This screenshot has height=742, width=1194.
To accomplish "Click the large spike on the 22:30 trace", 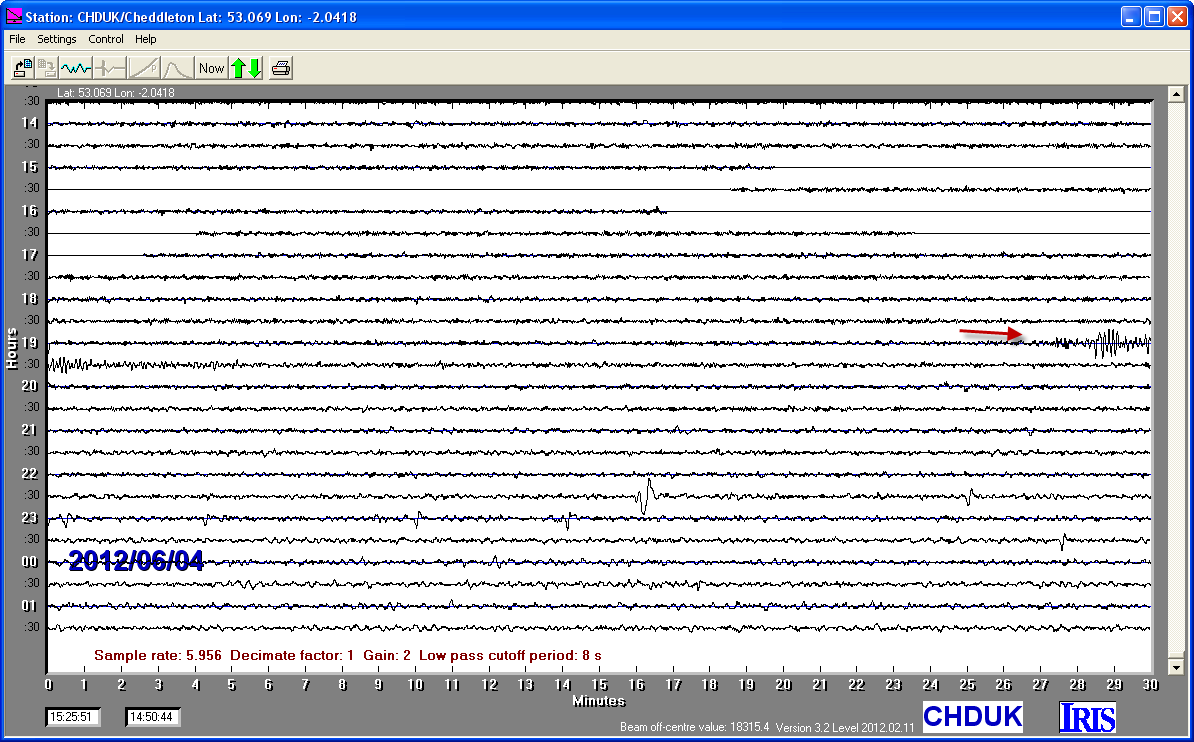I will click(x=646, y=496).
